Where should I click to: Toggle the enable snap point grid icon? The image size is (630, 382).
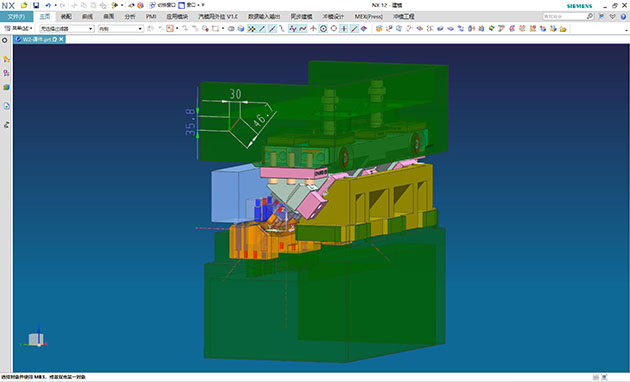pyautogui.click(x=252, y=29)
